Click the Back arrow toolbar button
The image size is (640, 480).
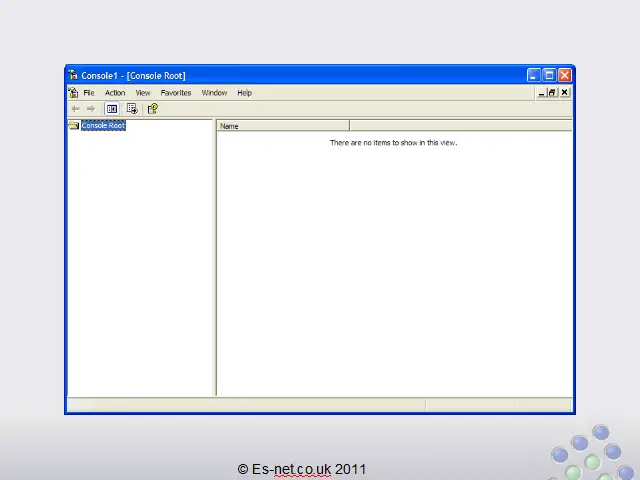coord(76,109)
